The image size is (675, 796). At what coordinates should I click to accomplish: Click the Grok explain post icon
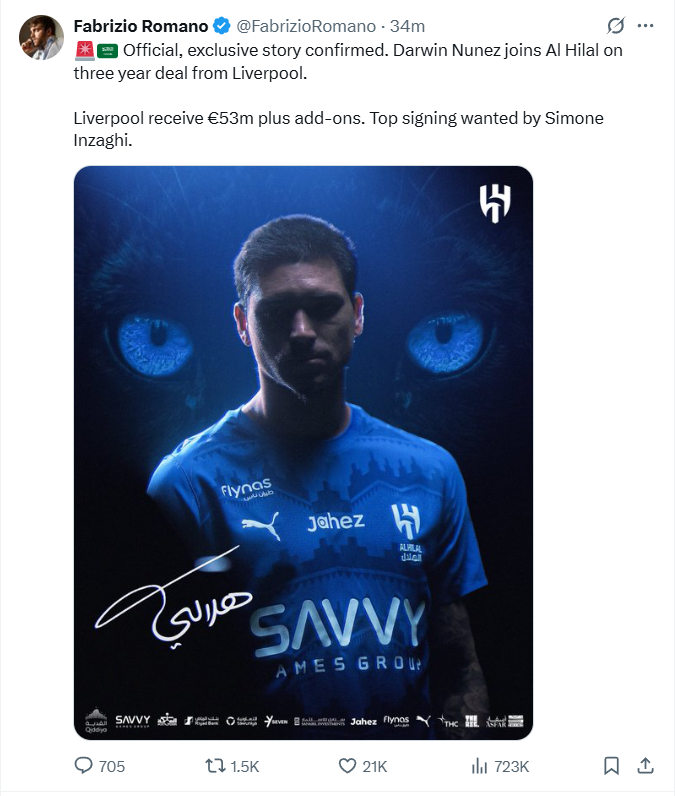615,25
